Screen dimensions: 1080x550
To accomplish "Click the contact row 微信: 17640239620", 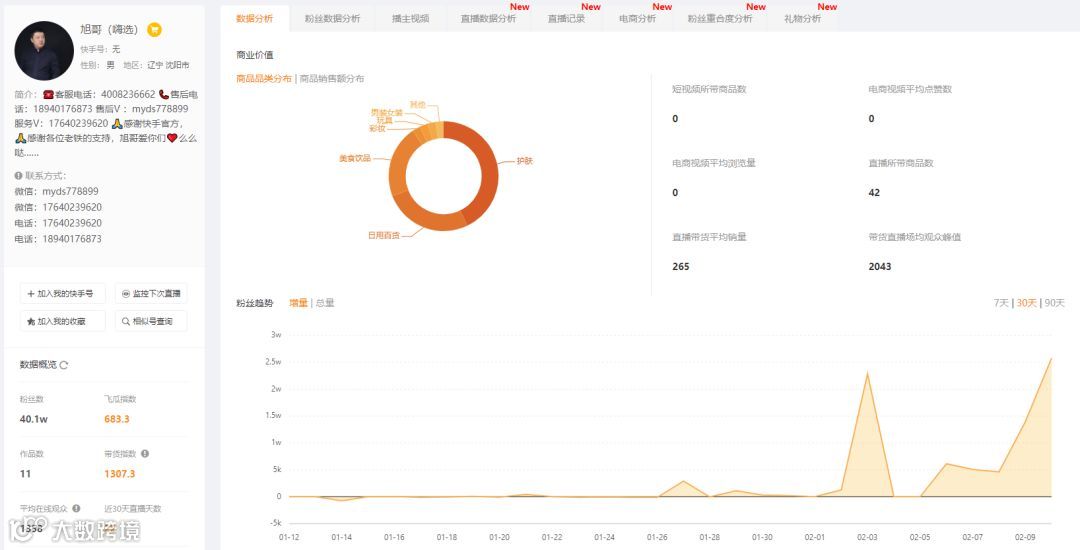I will pos(58,207).
